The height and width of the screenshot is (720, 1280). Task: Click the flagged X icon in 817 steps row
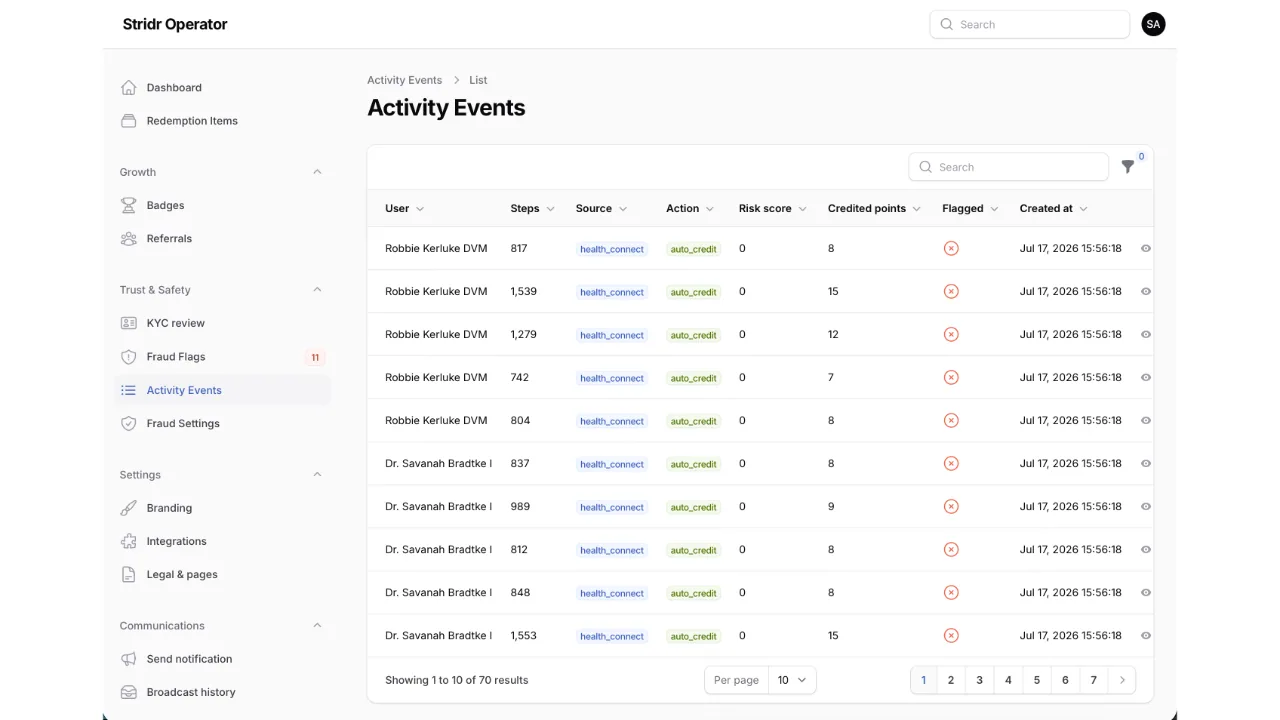tap(951, 248)
